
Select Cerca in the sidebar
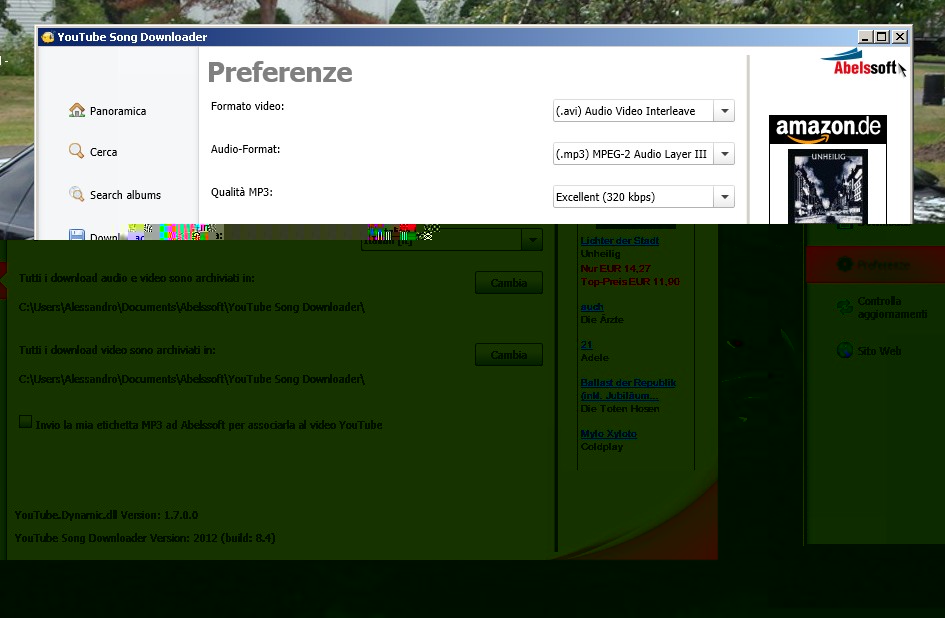pos(103,152)
